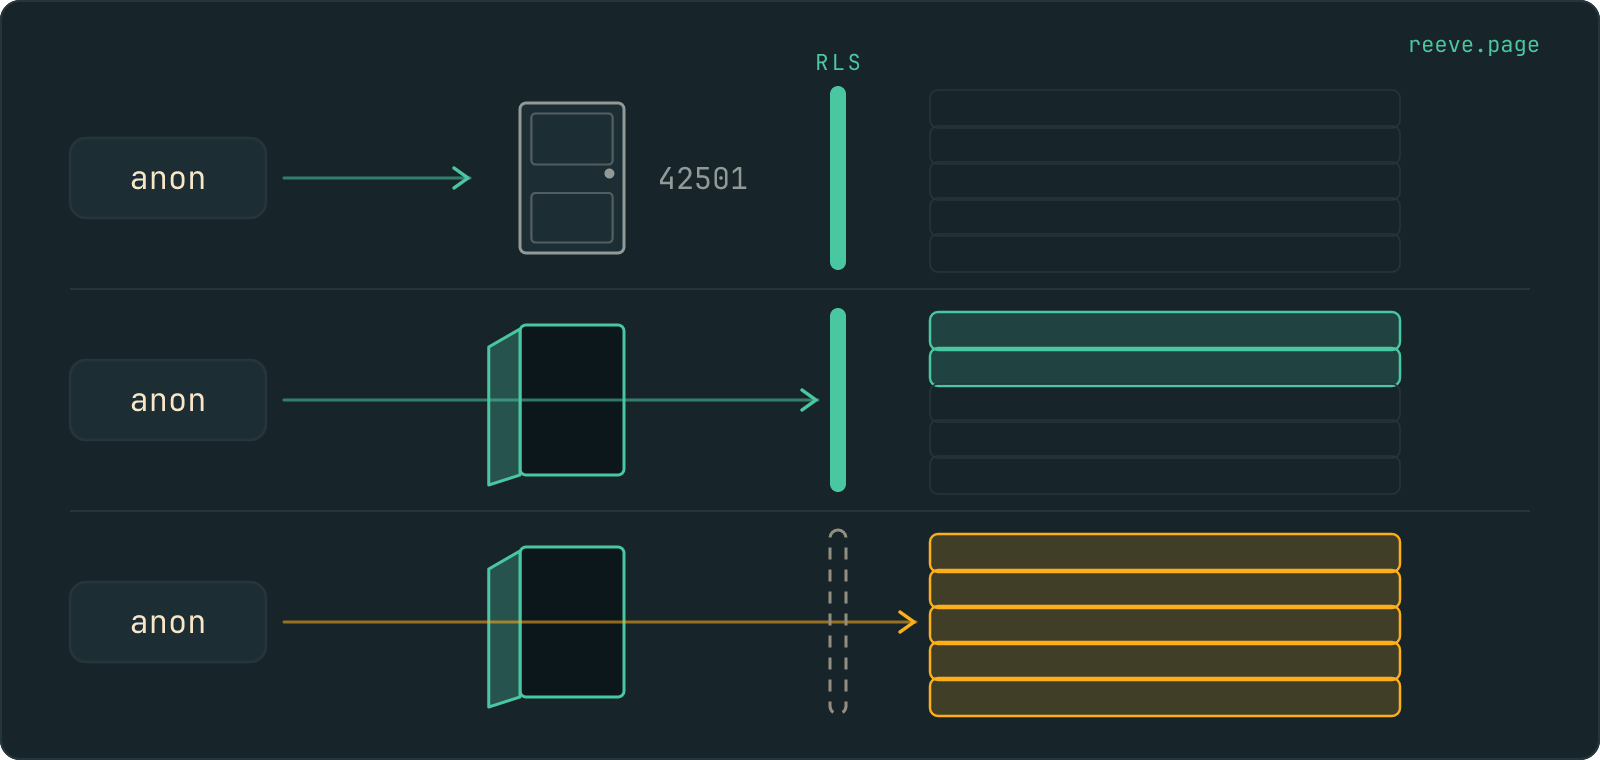Click the open door in bottom row
Image resolution: width=1600 pixels, height=760 pixels.
tap(556, 626)
